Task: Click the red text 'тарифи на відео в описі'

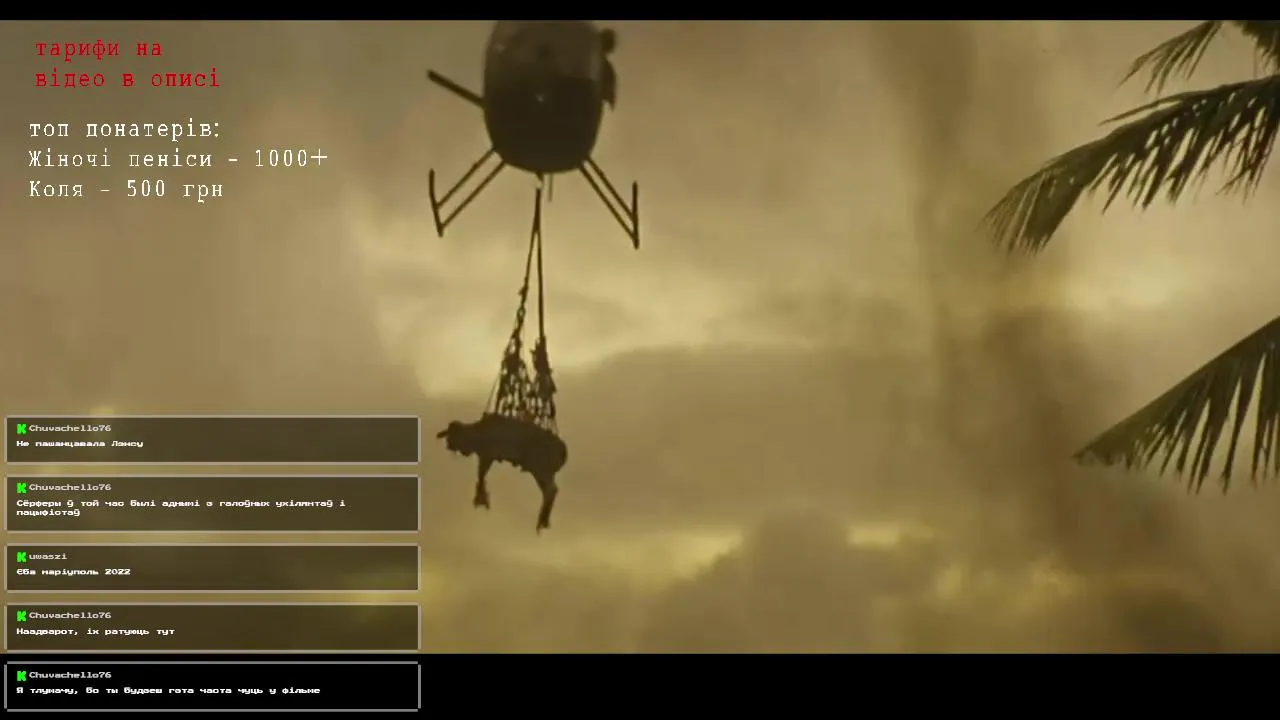Action: coord(127,63)
